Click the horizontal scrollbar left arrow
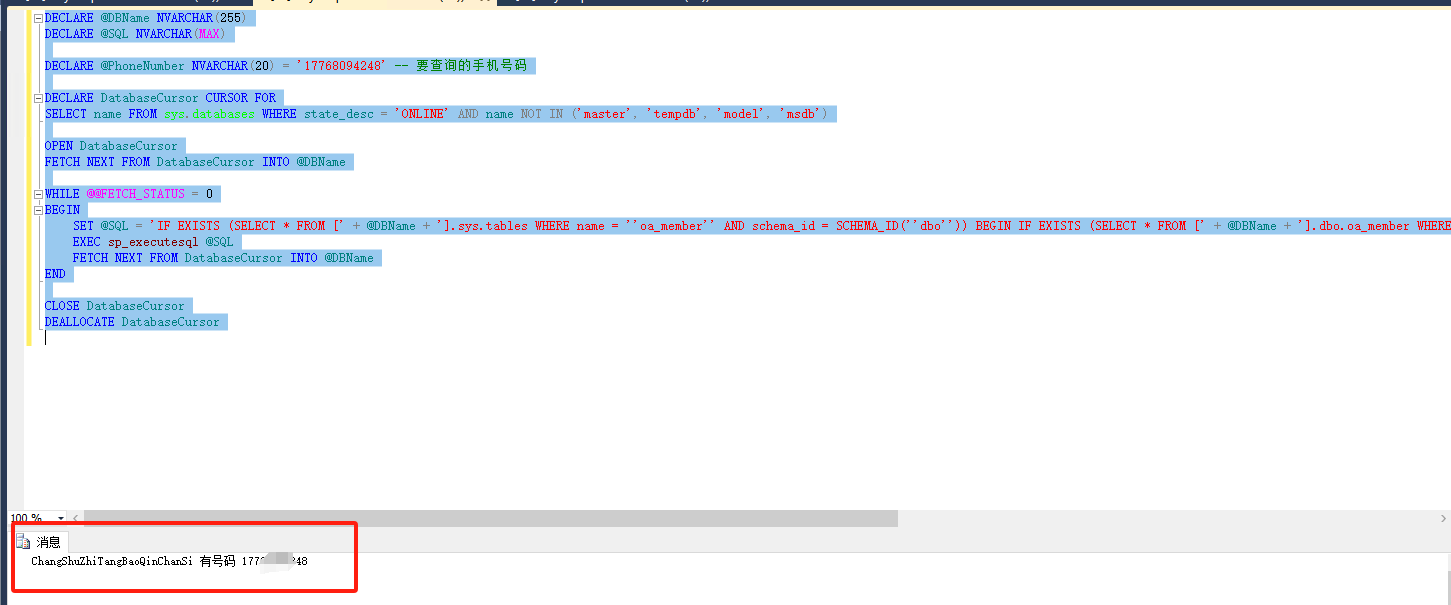This screenshot has height=605, width=1451. click(76, 519)
